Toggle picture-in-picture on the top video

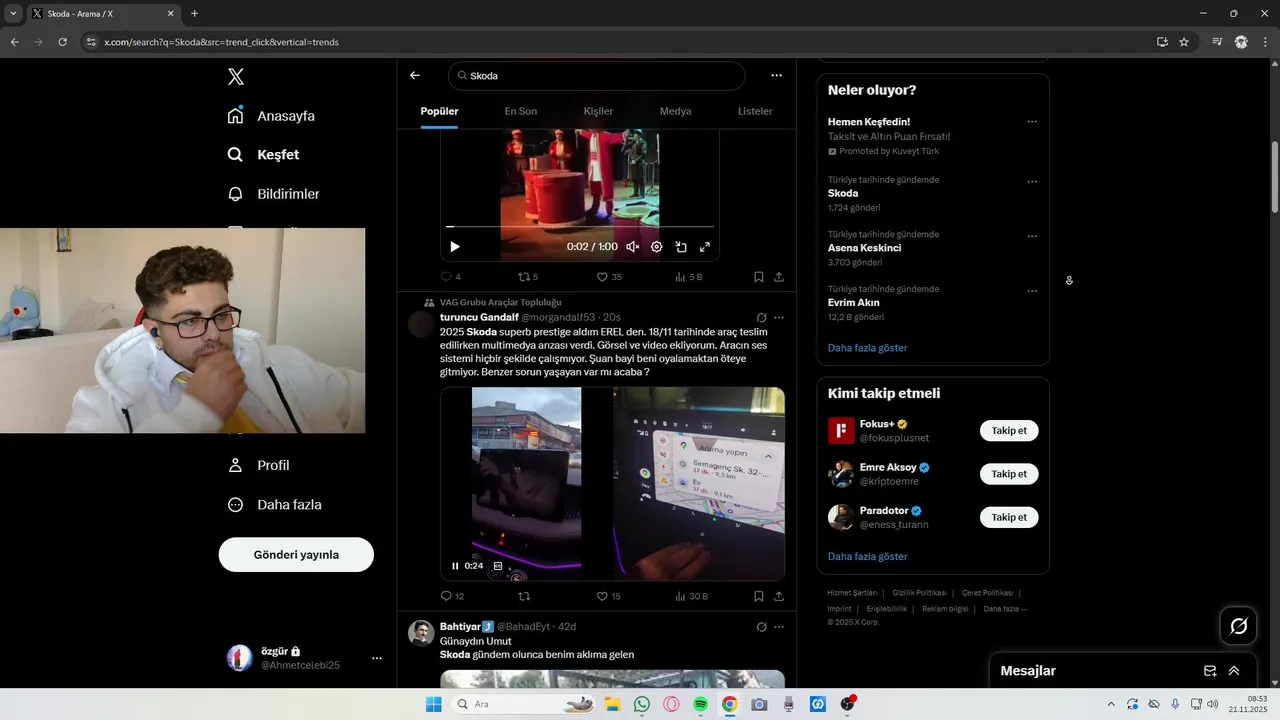[x=681, y=246]
